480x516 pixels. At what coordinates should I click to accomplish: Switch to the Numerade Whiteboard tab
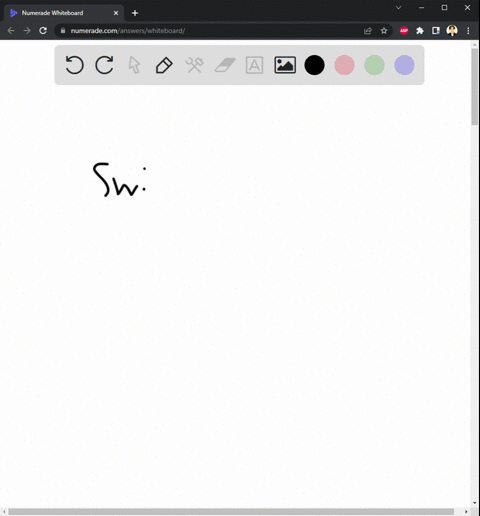(63, 13)
